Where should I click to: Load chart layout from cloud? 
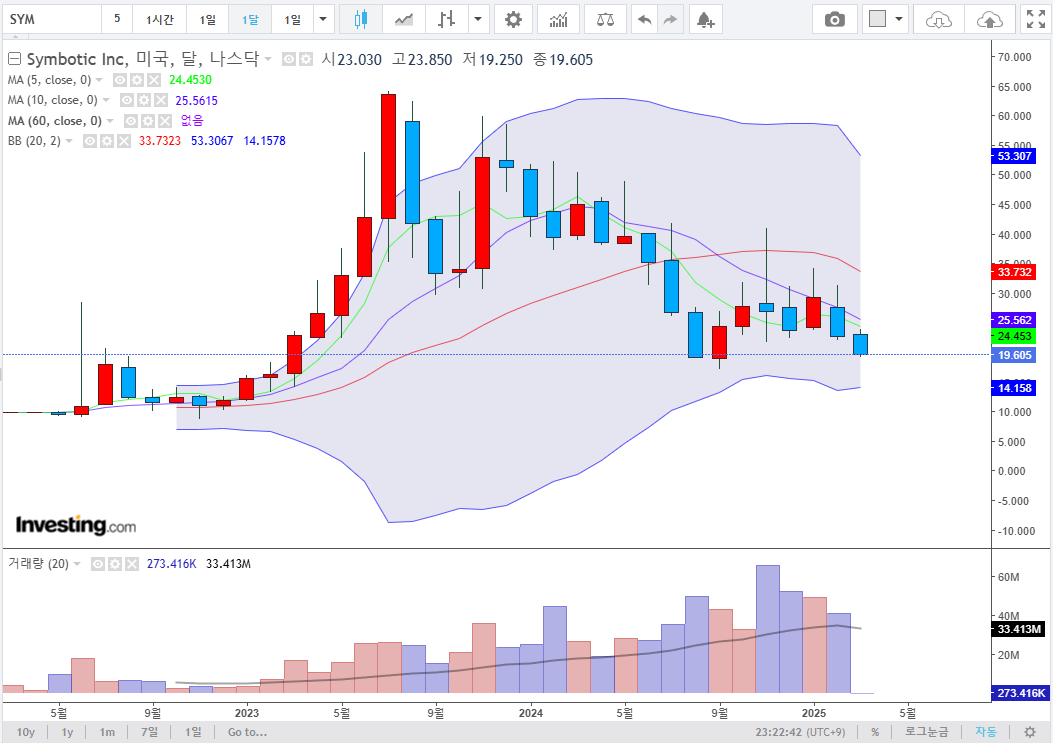[938, 19]
